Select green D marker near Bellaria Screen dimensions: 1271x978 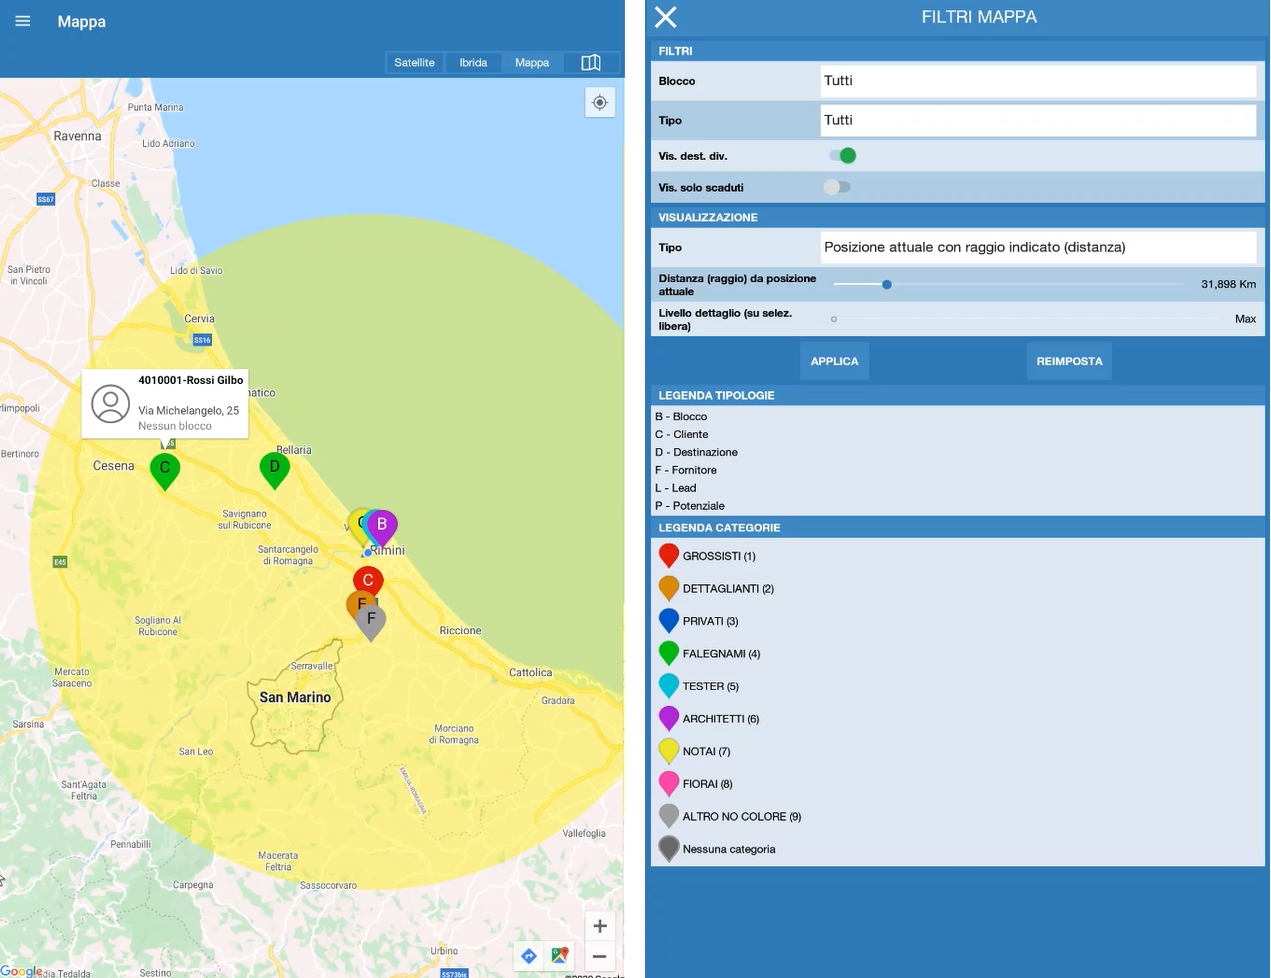274,467
